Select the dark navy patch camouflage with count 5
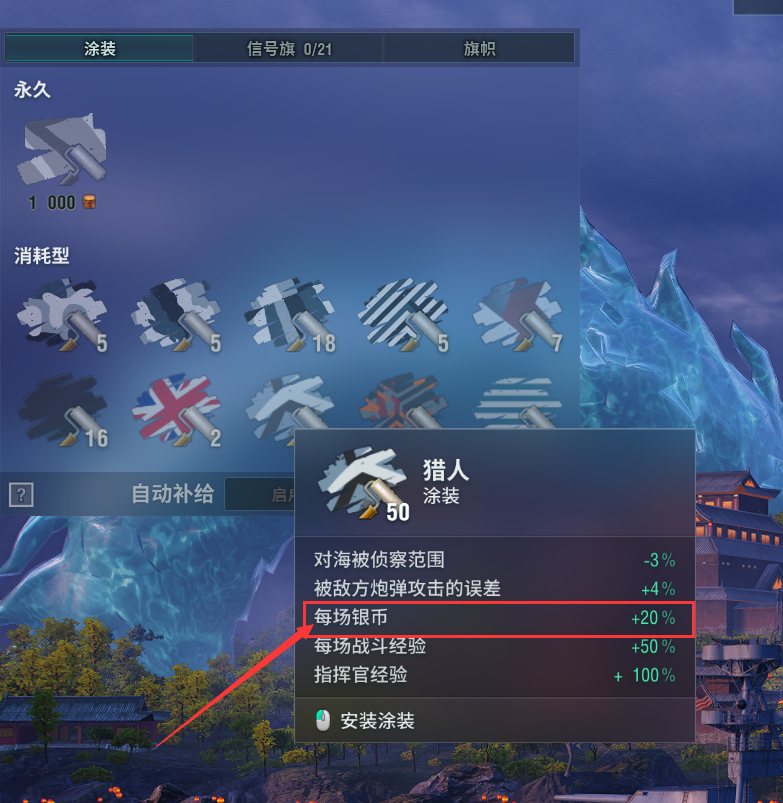 [176, 315]
